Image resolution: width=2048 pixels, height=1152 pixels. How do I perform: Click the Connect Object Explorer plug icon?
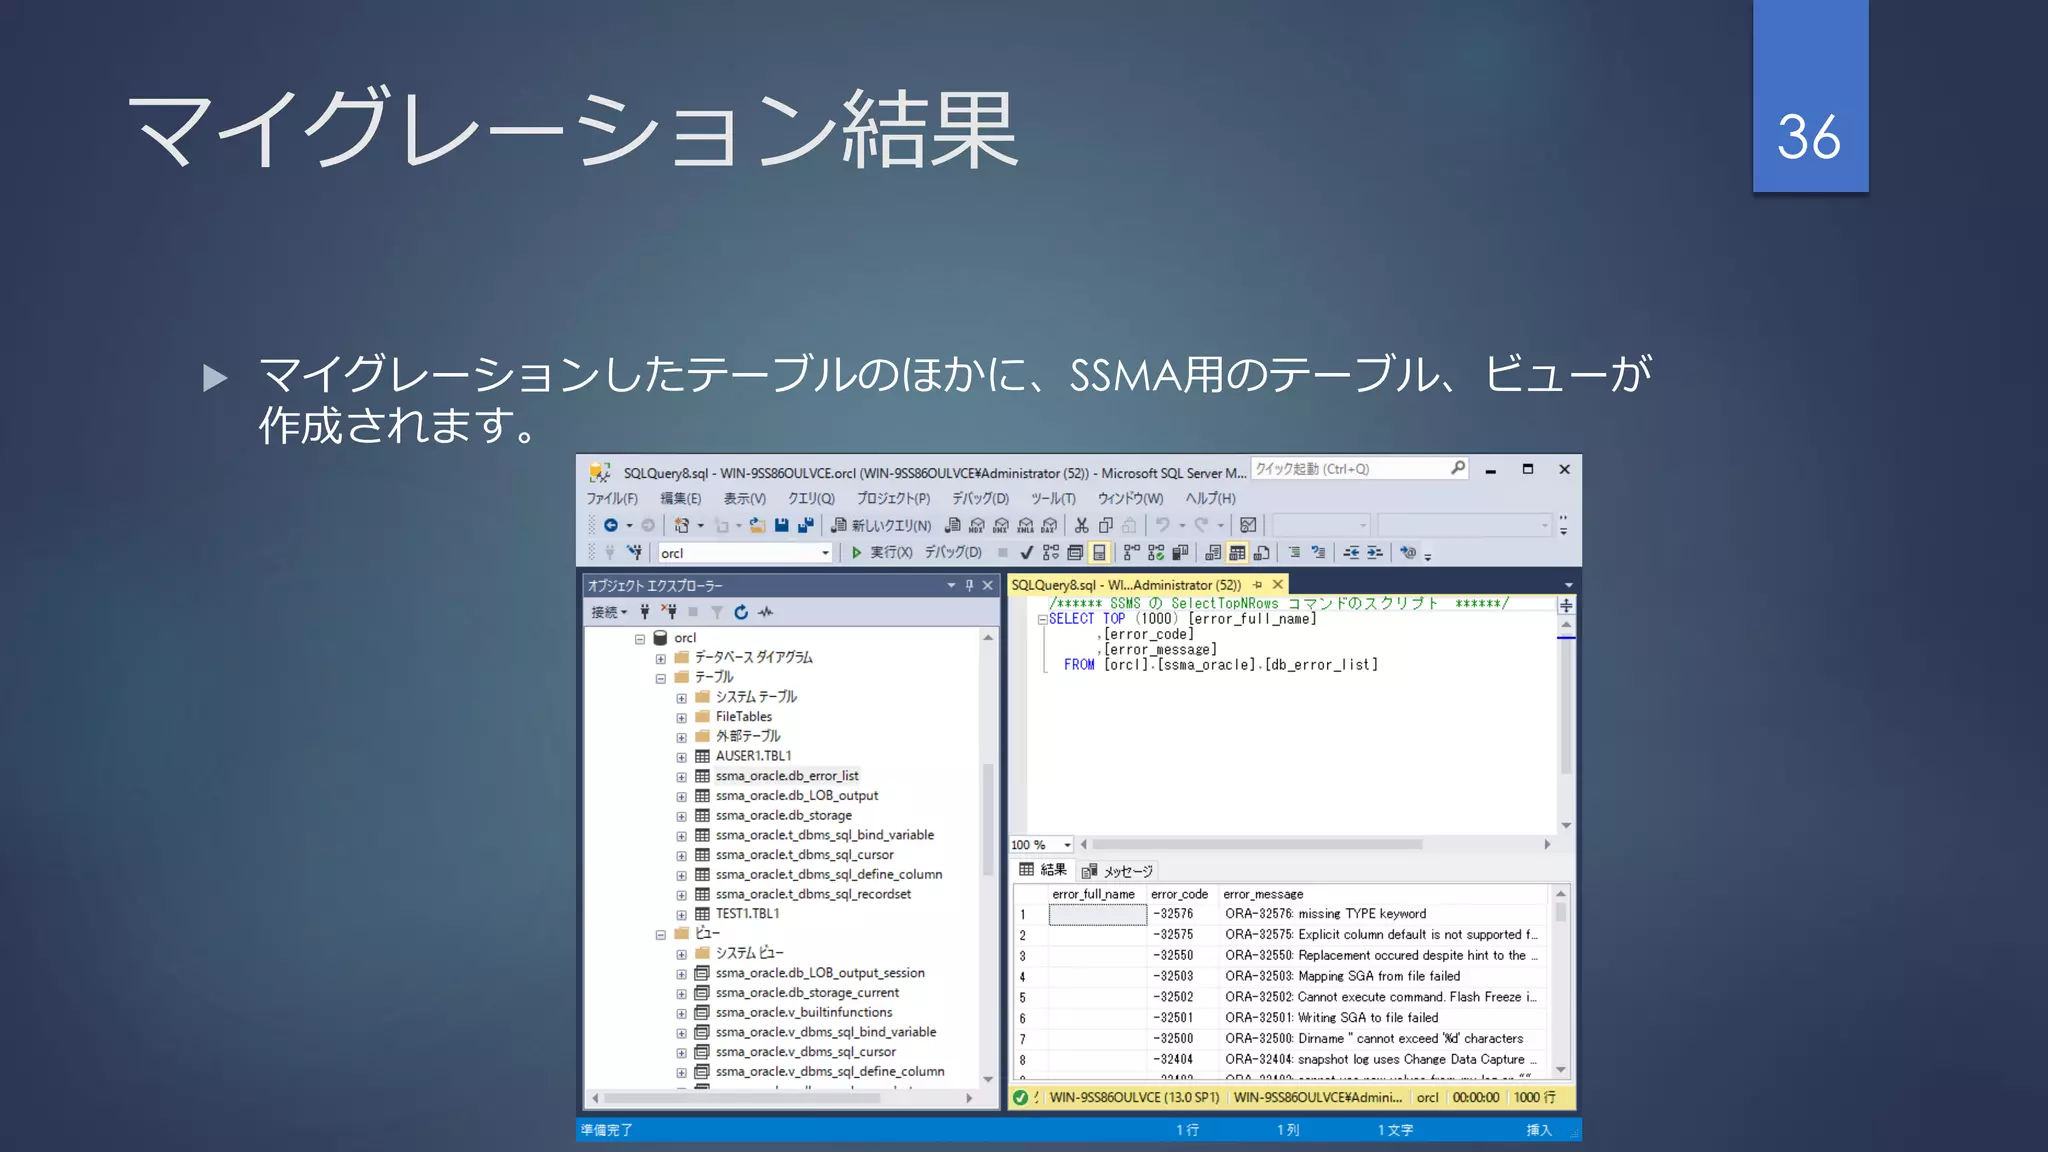pos(645,612)
